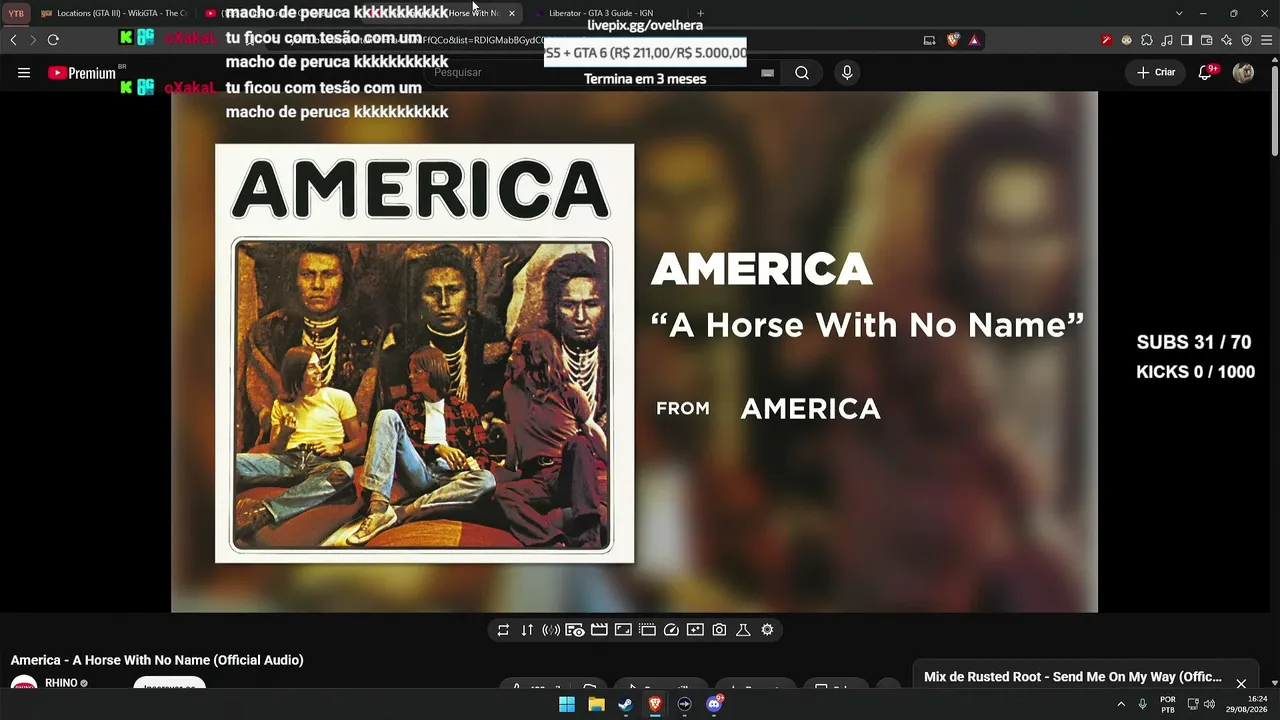Reload the page with refresh icon
Viewport: 1280px width, 720px height.
point(53,40)
